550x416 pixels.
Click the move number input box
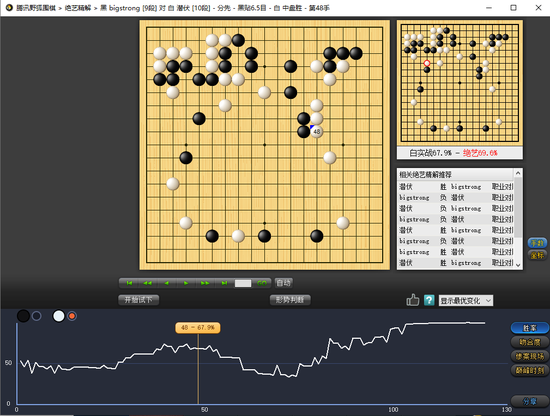pyautogui.click(x=243, y=283)
